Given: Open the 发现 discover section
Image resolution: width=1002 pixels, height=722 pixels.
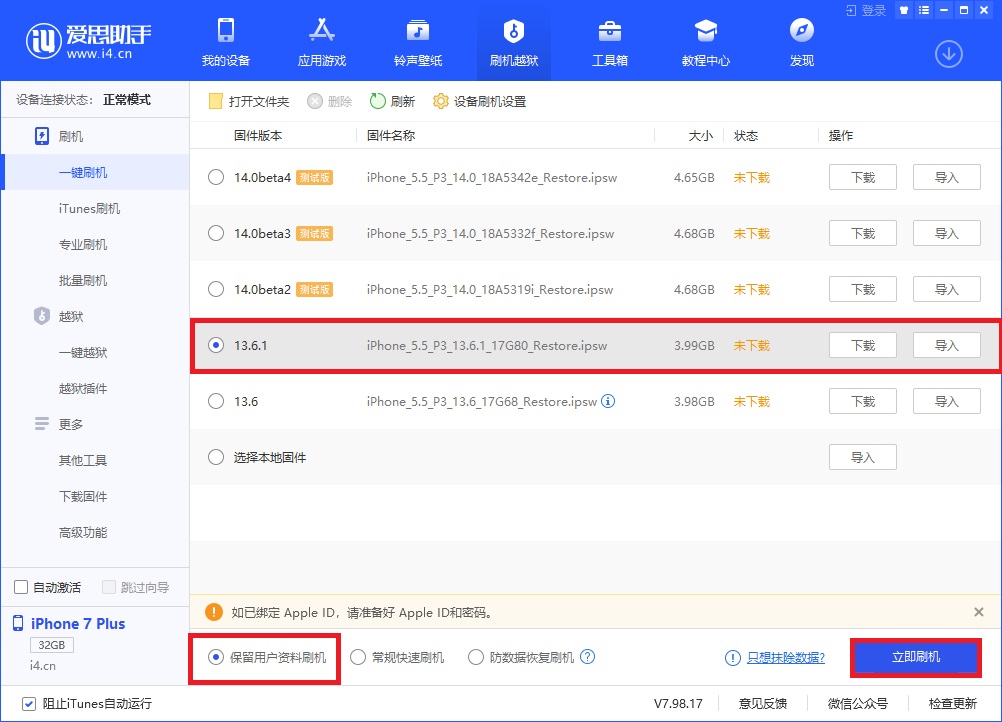Looking at the screenshot, I should 800,40.
